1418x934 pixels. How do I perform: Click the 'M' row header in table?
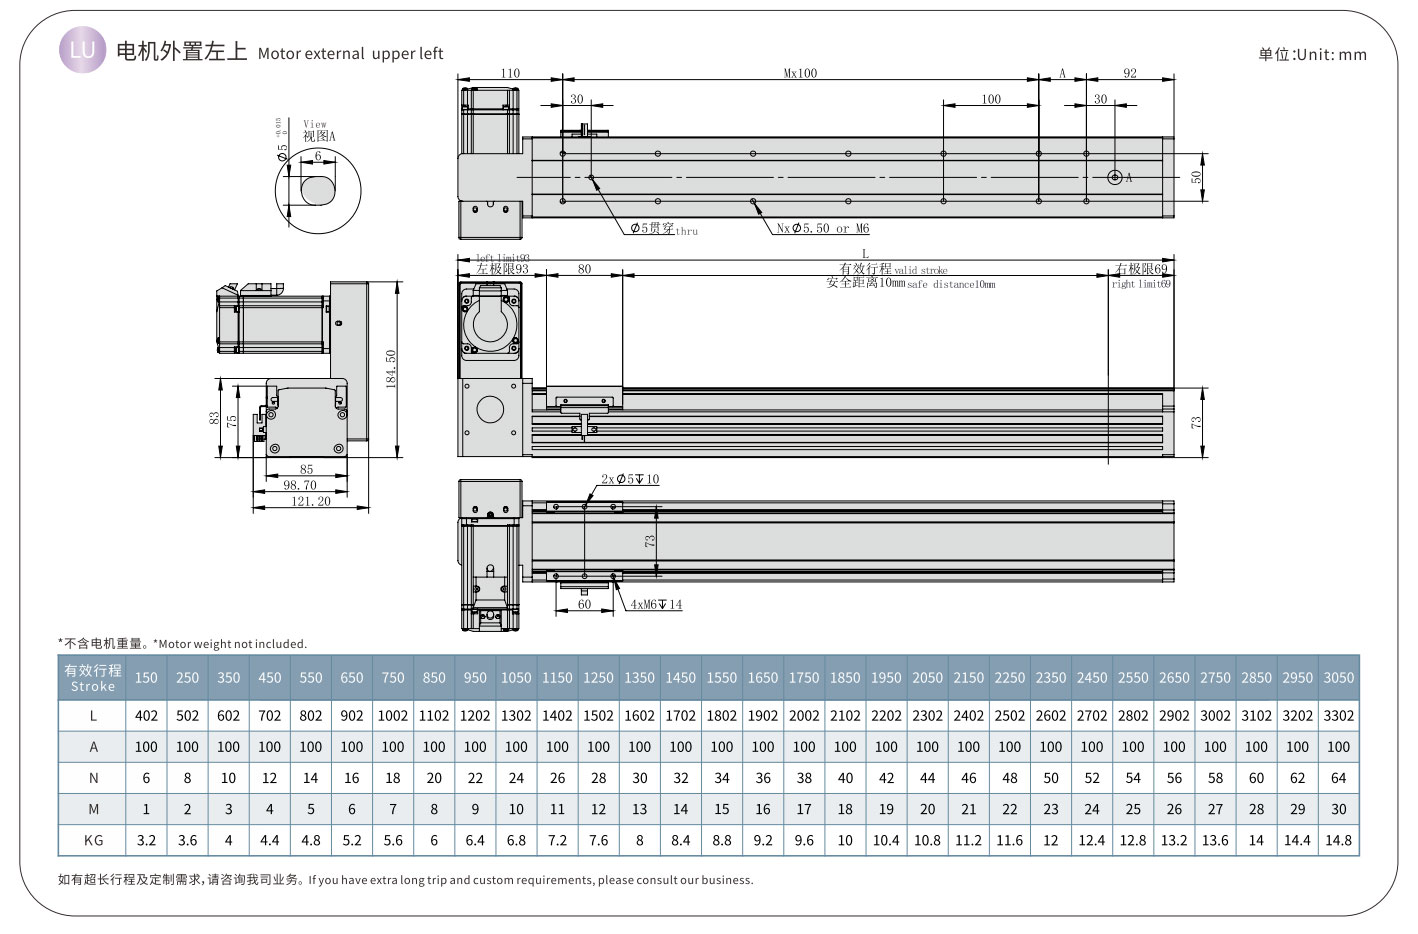(93, 809)
